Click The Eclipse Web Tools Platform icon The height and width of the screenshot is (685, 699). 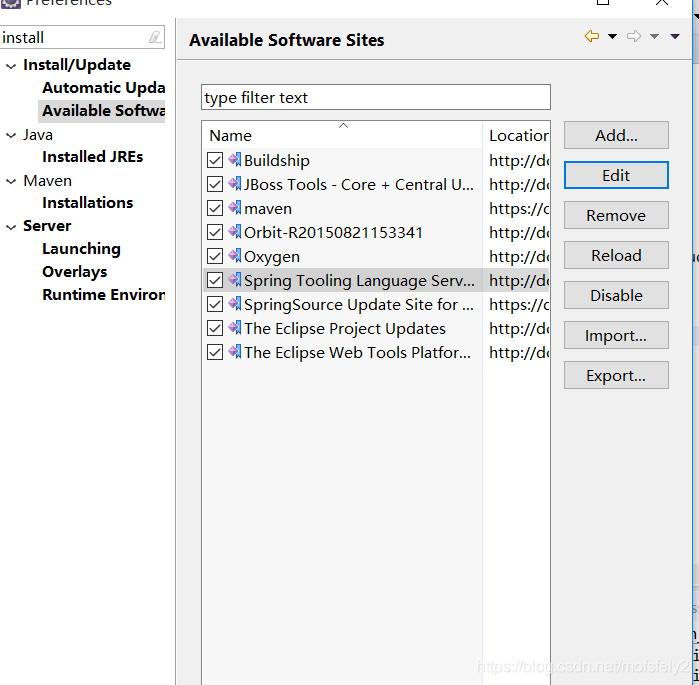(235, 352)
